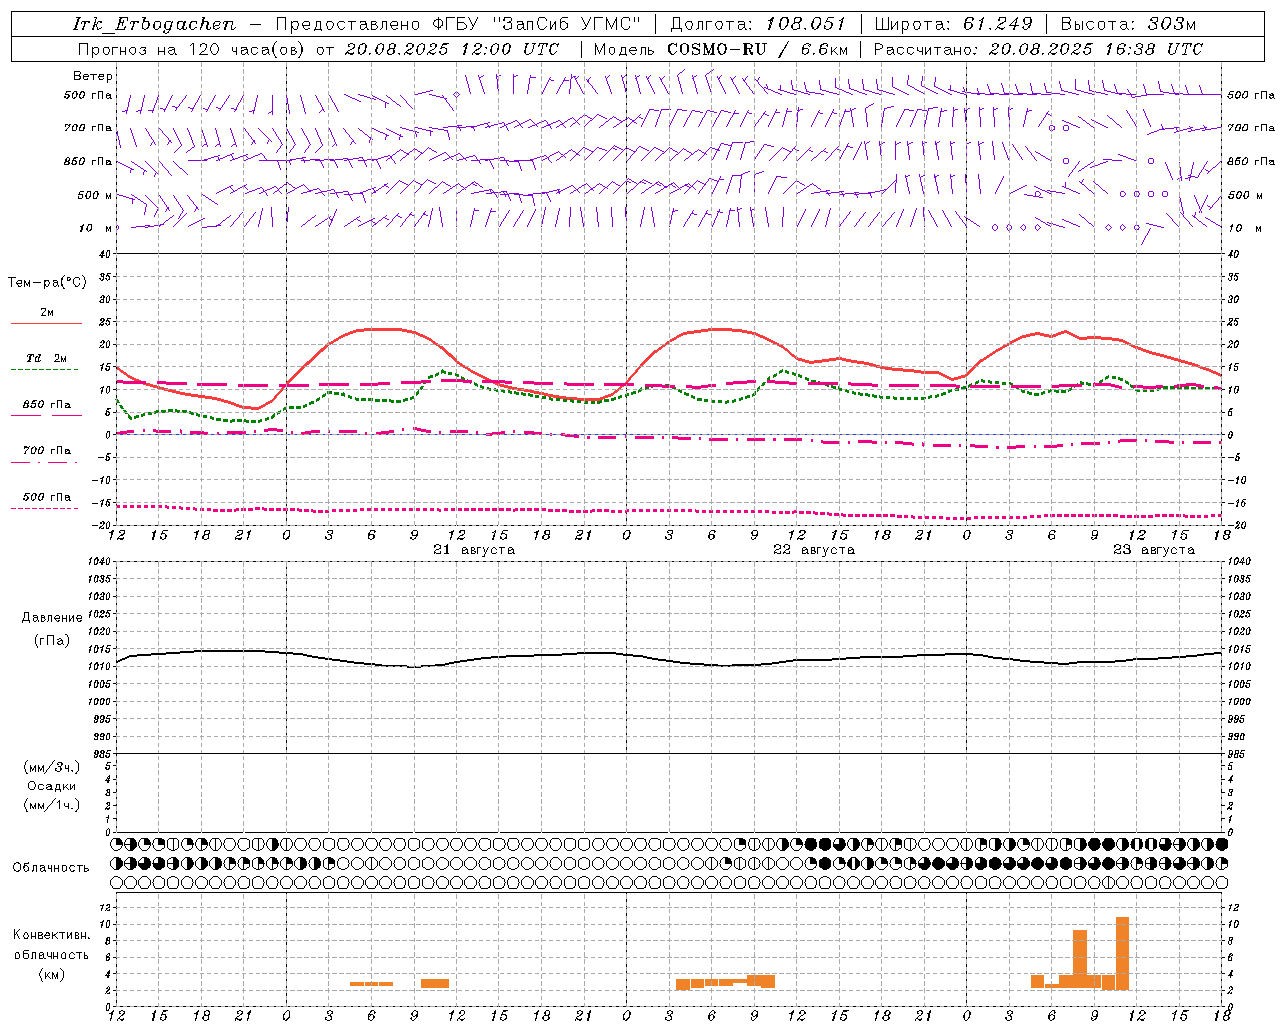The height and width of the screenshot is (1024, 1280).
Task: Click the solid red line sample under 2м
Action: [46, 323]
